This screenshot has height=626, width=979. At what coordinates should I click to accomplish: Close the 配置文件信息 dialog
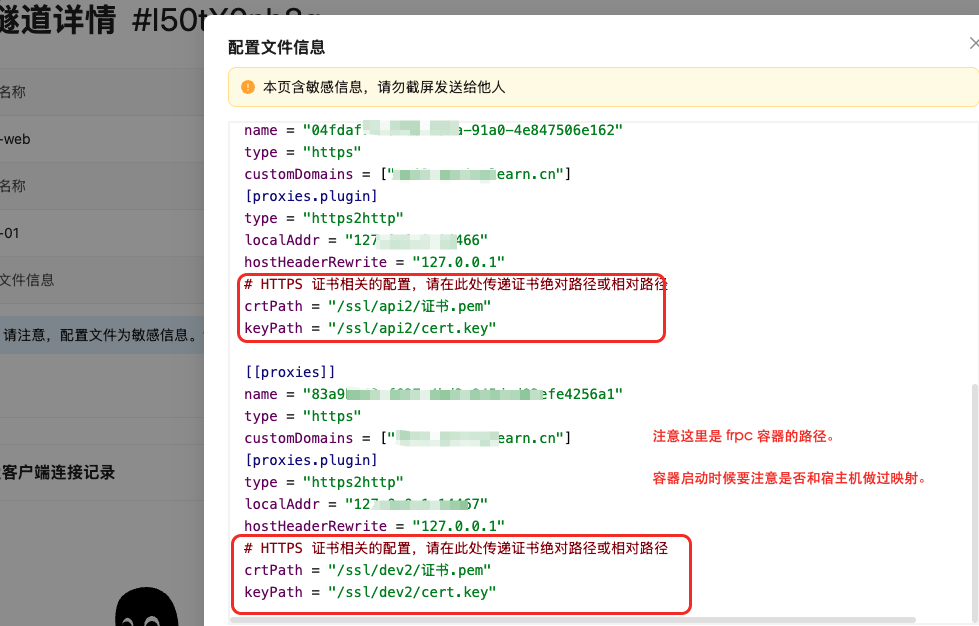973,44
